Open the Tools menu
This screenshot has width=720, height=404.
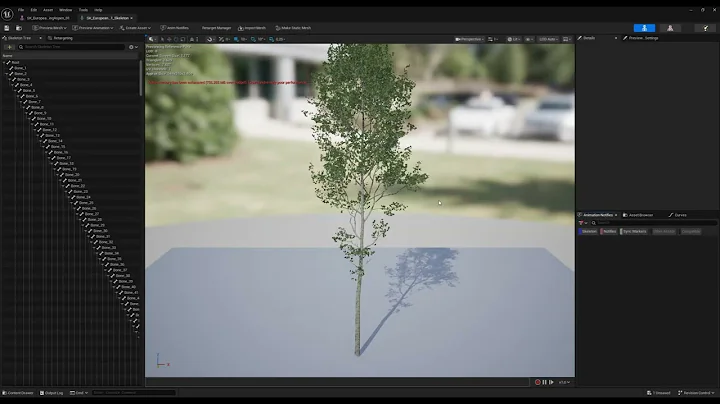point(83,10)
